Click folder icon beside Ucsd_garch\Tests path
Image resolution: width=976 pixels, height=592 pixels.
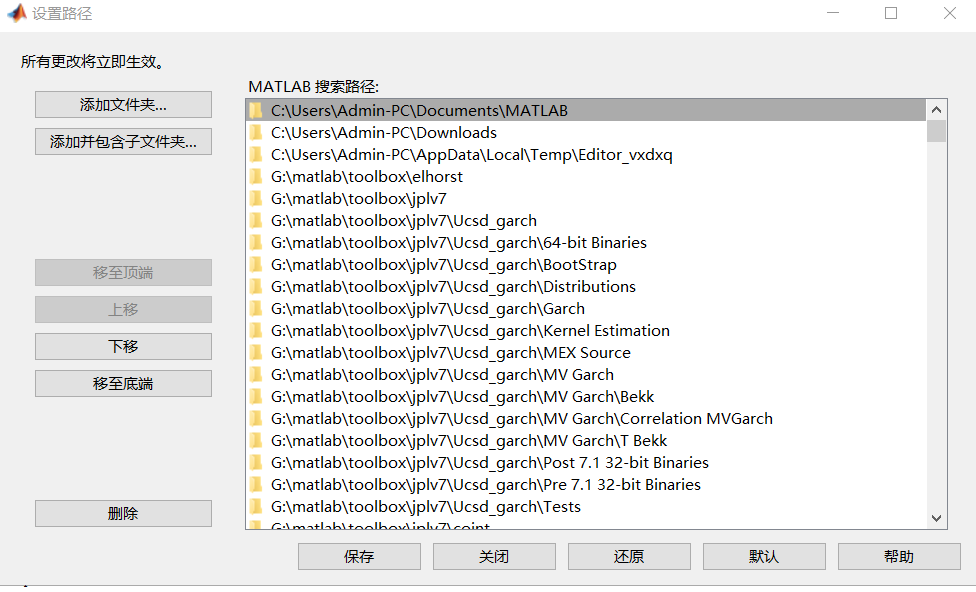(256, 507)
